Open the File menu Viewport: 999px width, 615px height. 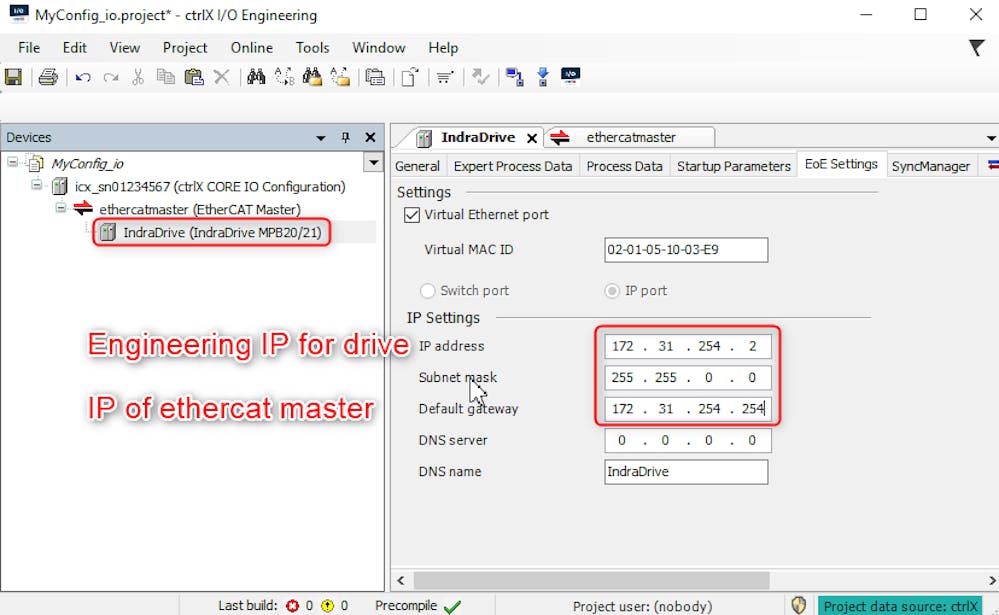(29, 48)
